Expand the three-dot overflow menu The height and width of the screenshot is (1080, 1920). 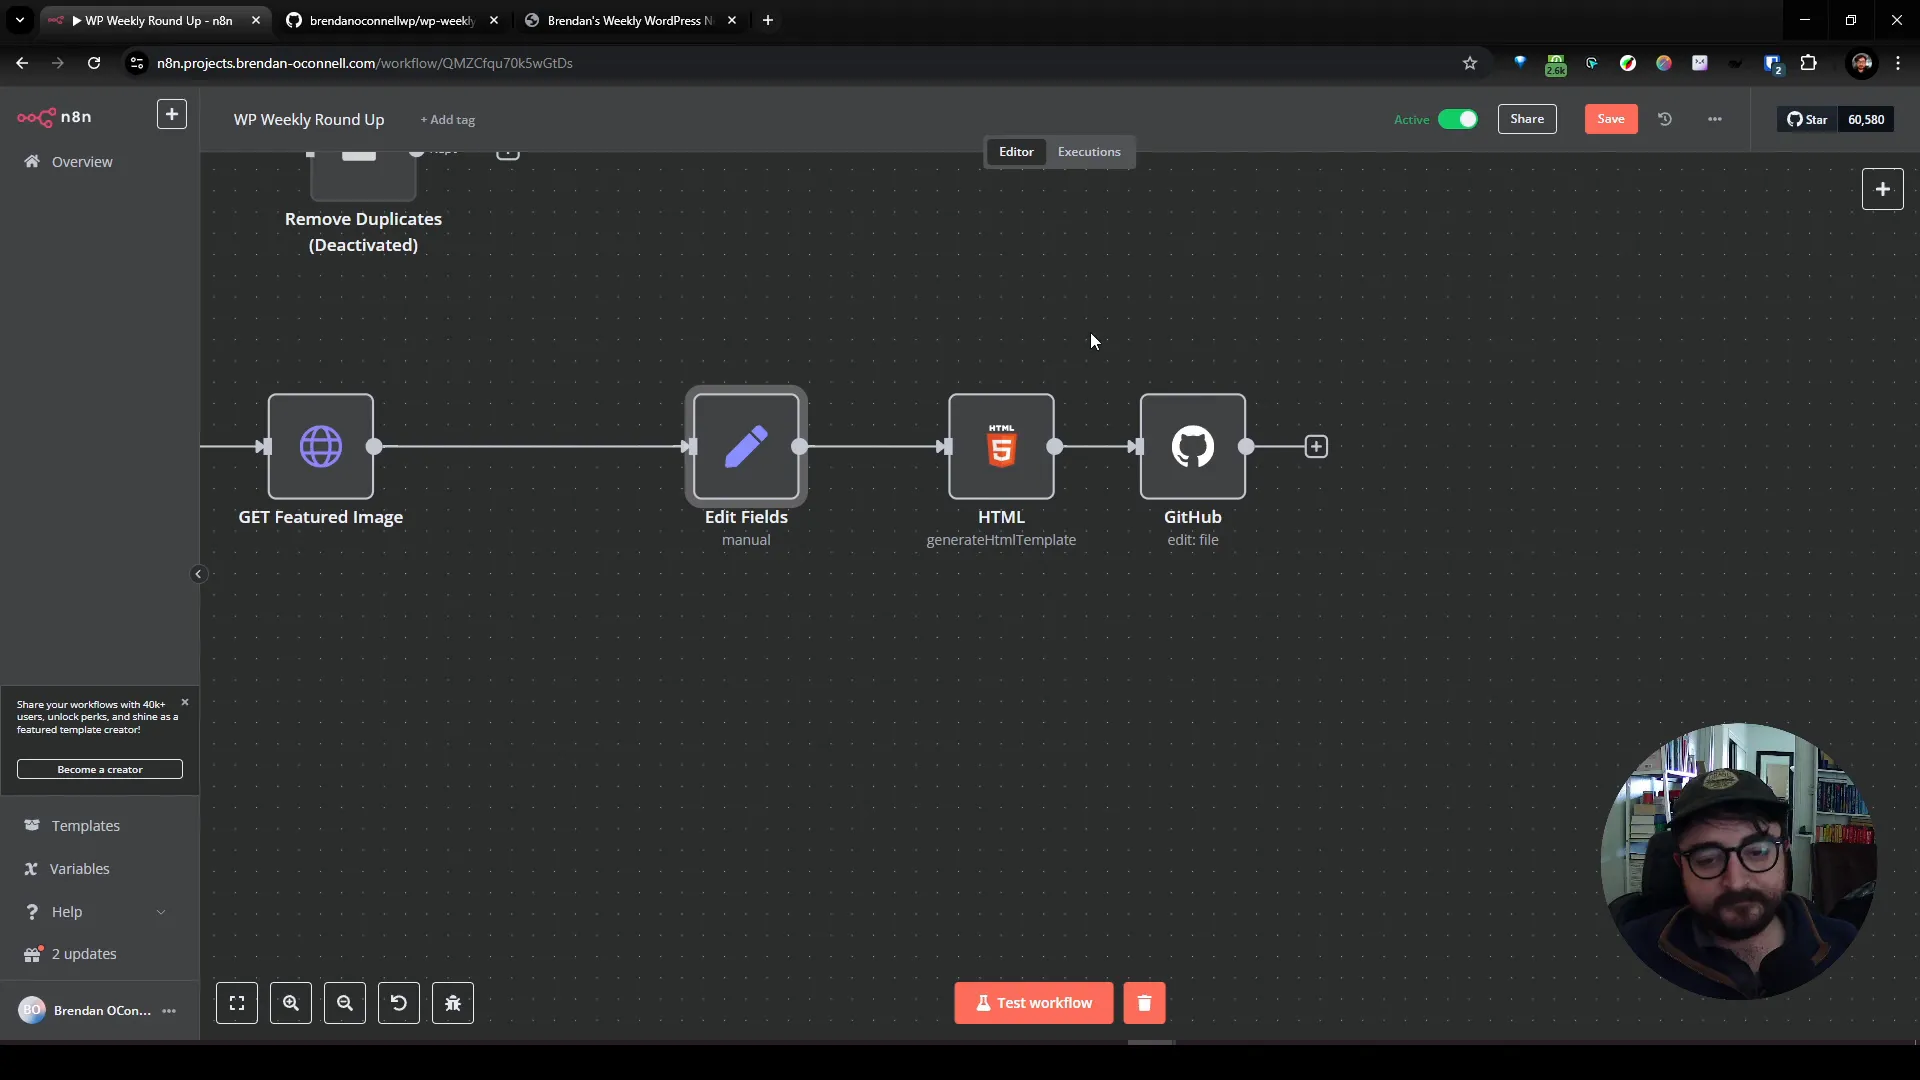pos(1714,119)
